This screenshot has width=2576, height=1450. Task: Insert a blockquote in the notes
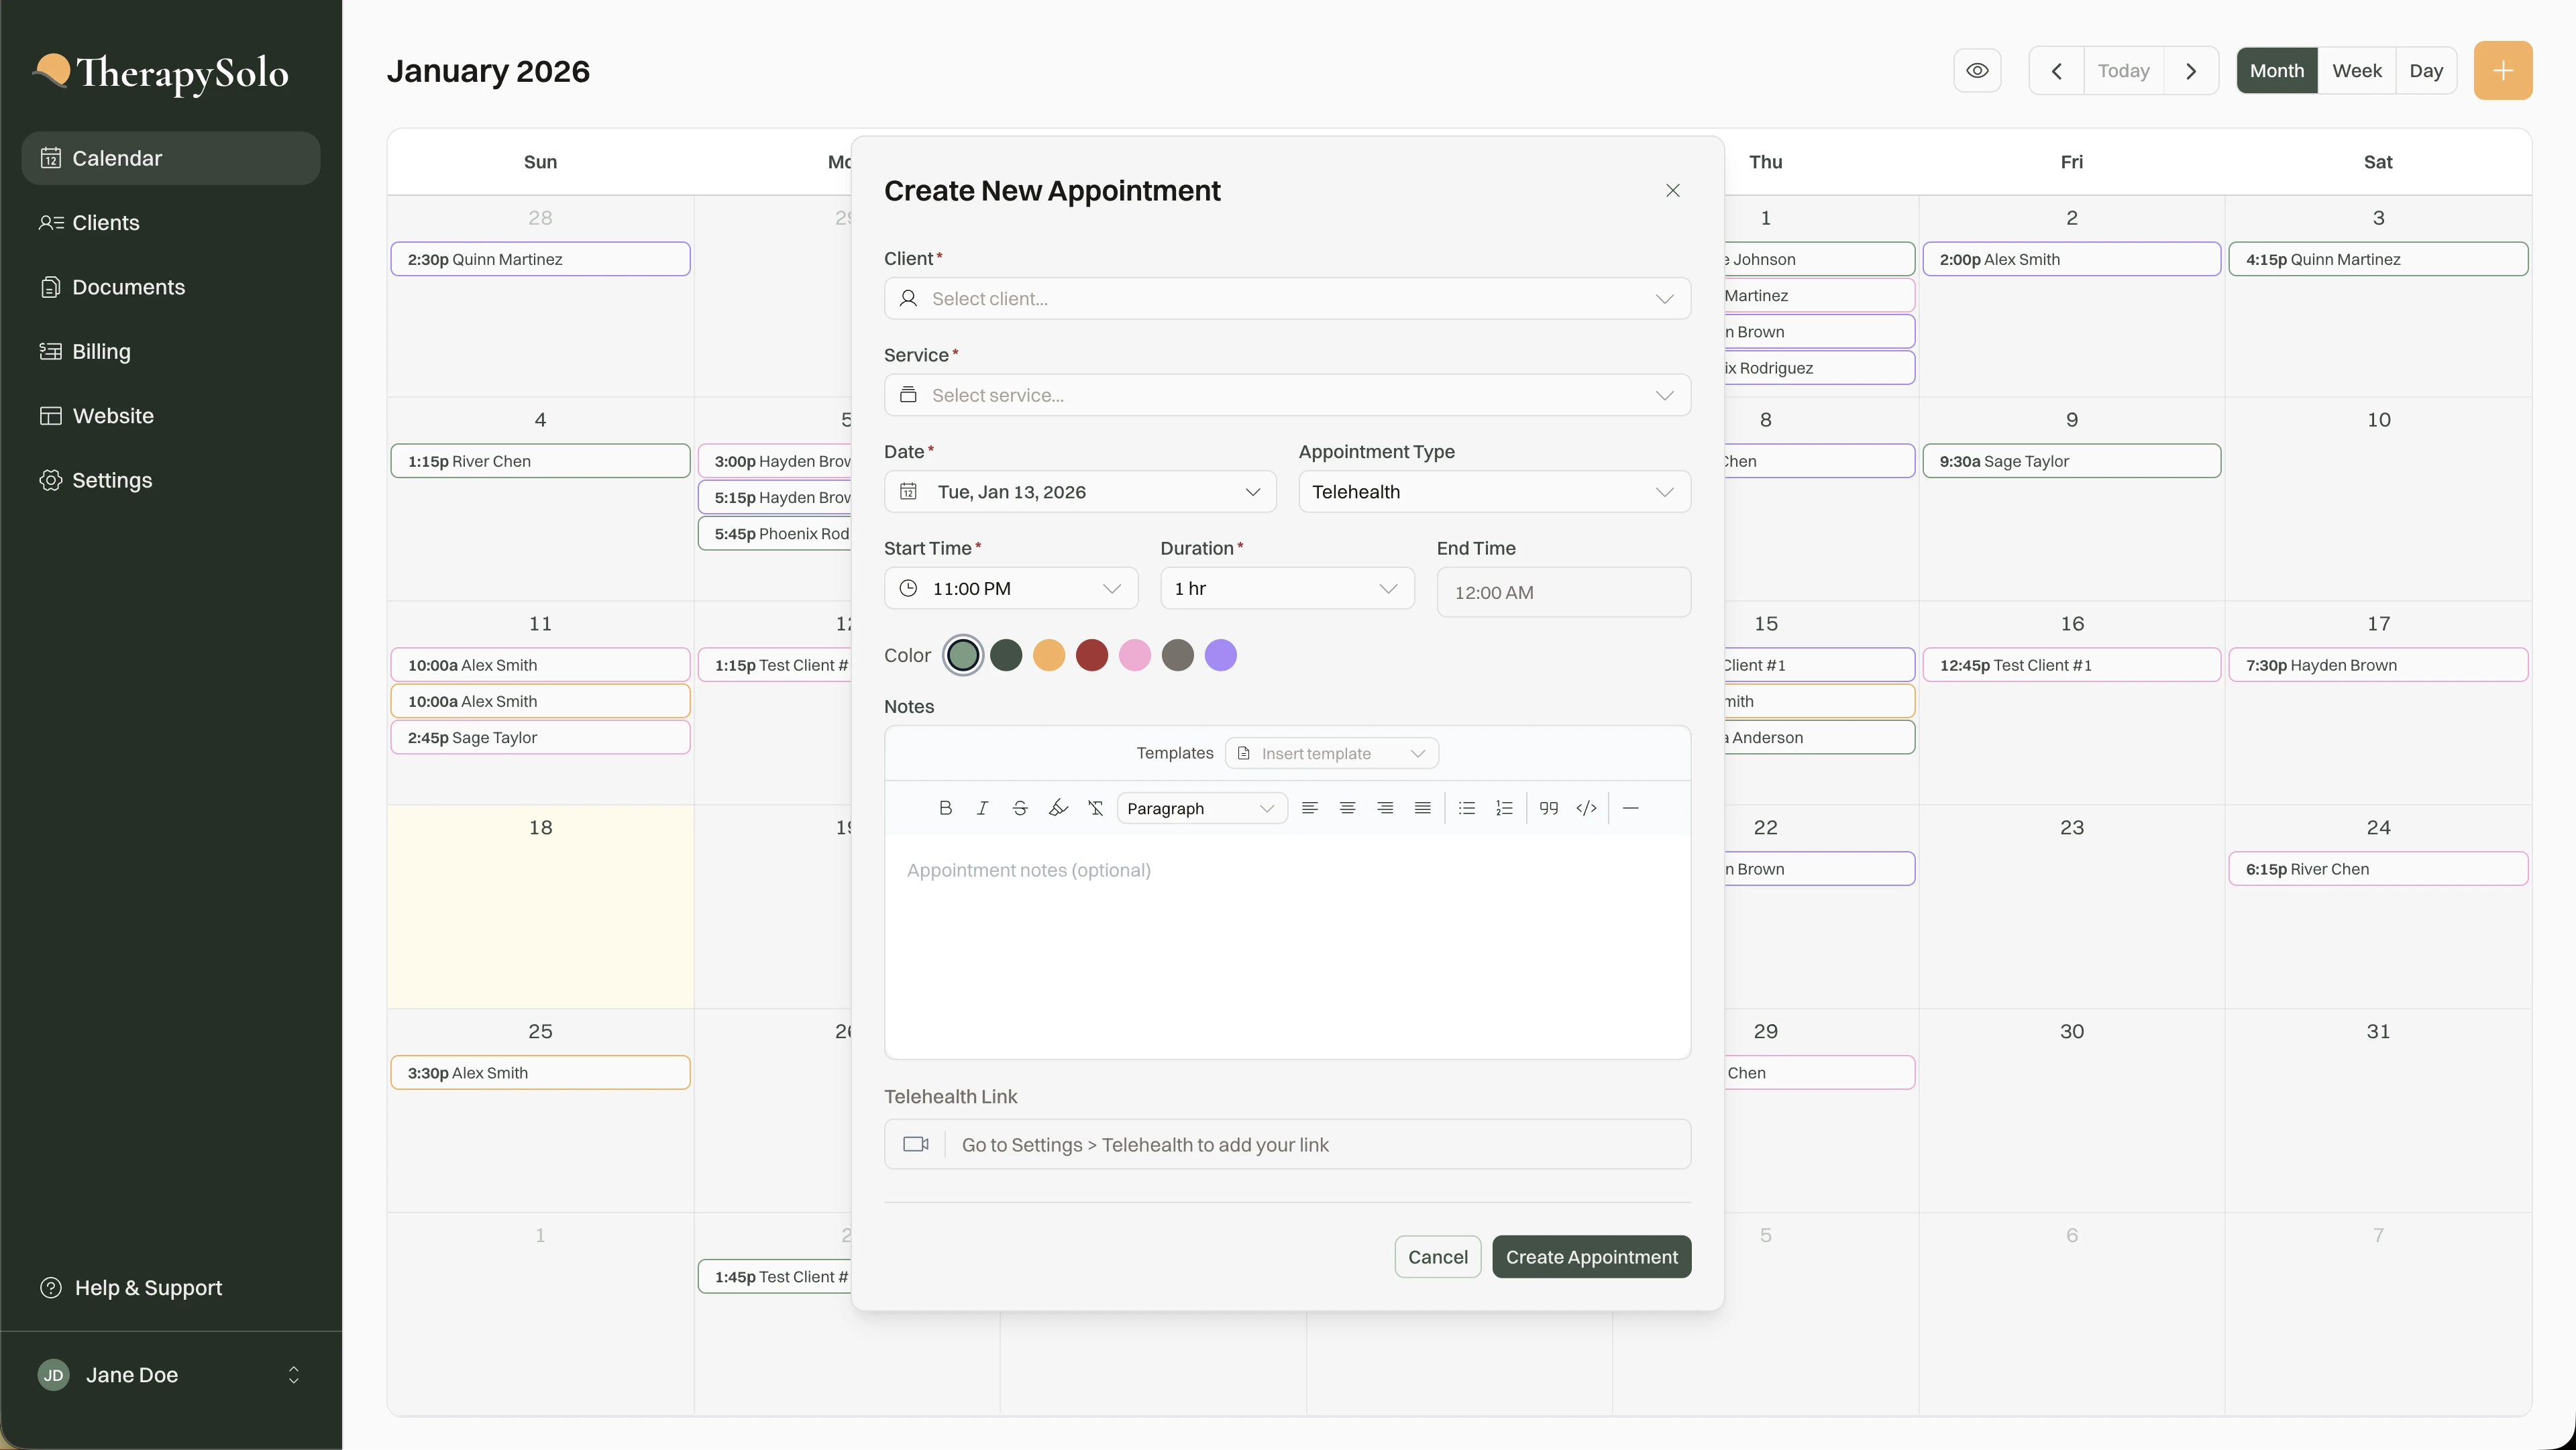(x=1548, y=808)
